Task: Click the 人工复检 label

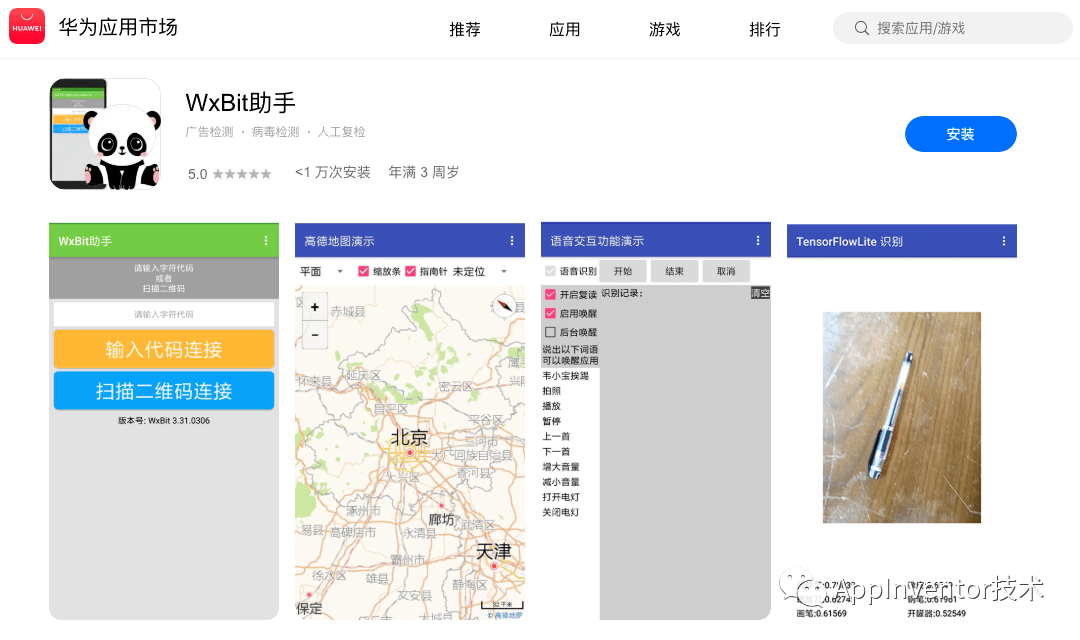Action: tap(342, 132)
